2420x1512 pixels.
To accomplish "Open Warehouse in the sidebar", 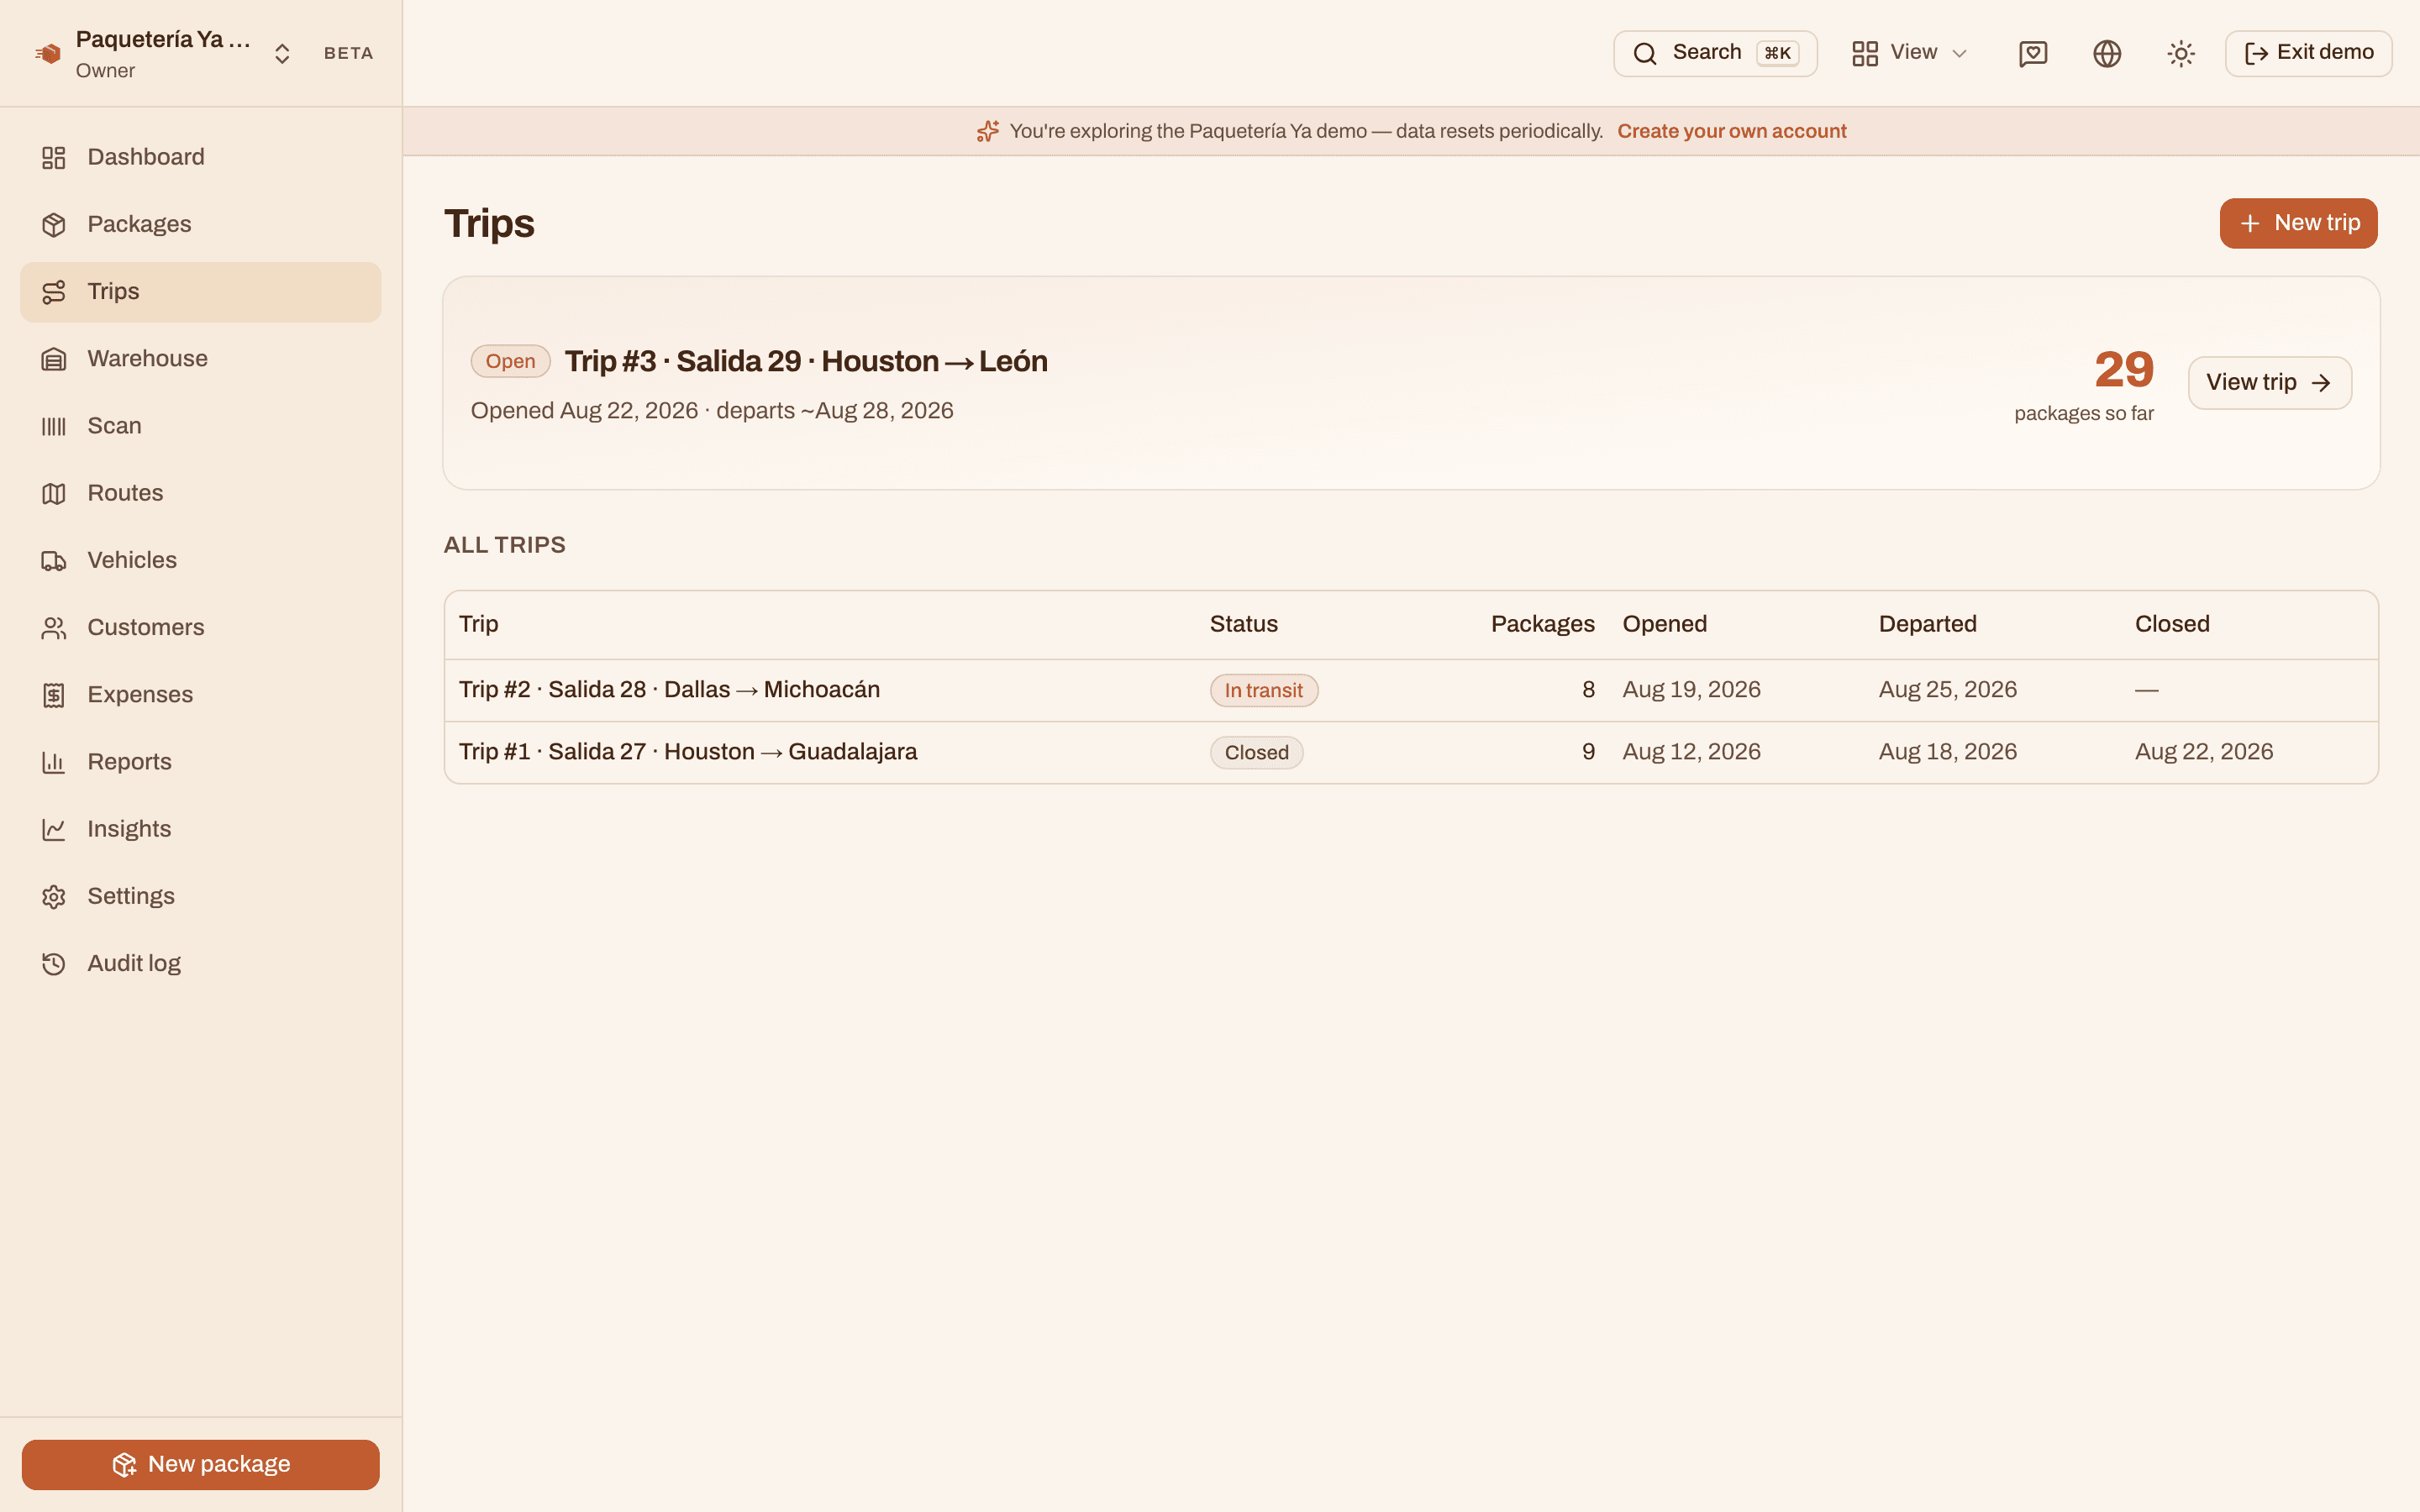I will pos(200,359).
